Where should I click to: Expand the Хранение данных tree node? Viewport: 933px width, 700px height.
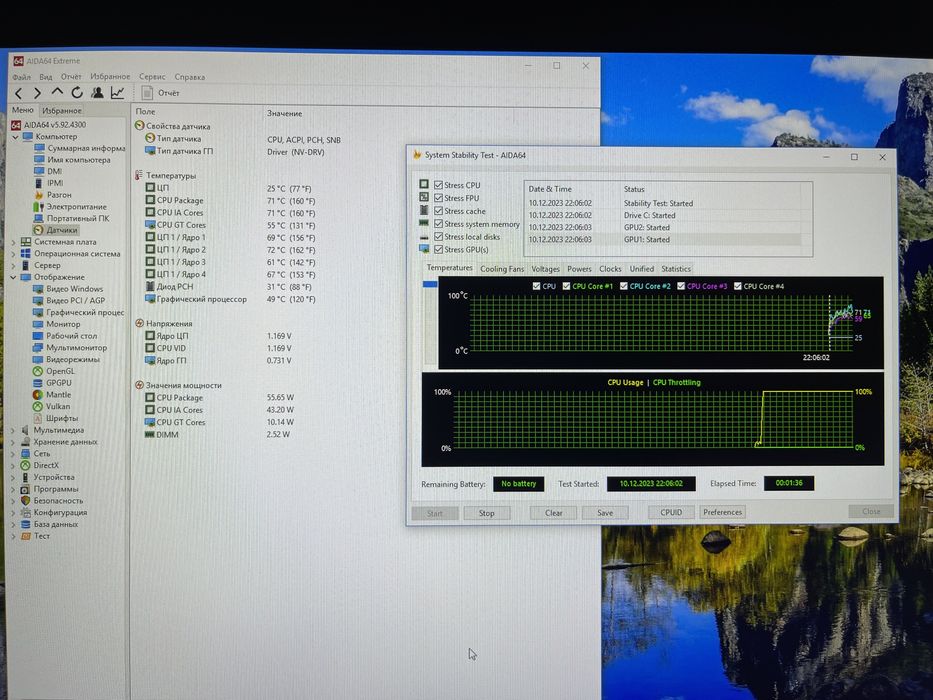coord(14,442)
